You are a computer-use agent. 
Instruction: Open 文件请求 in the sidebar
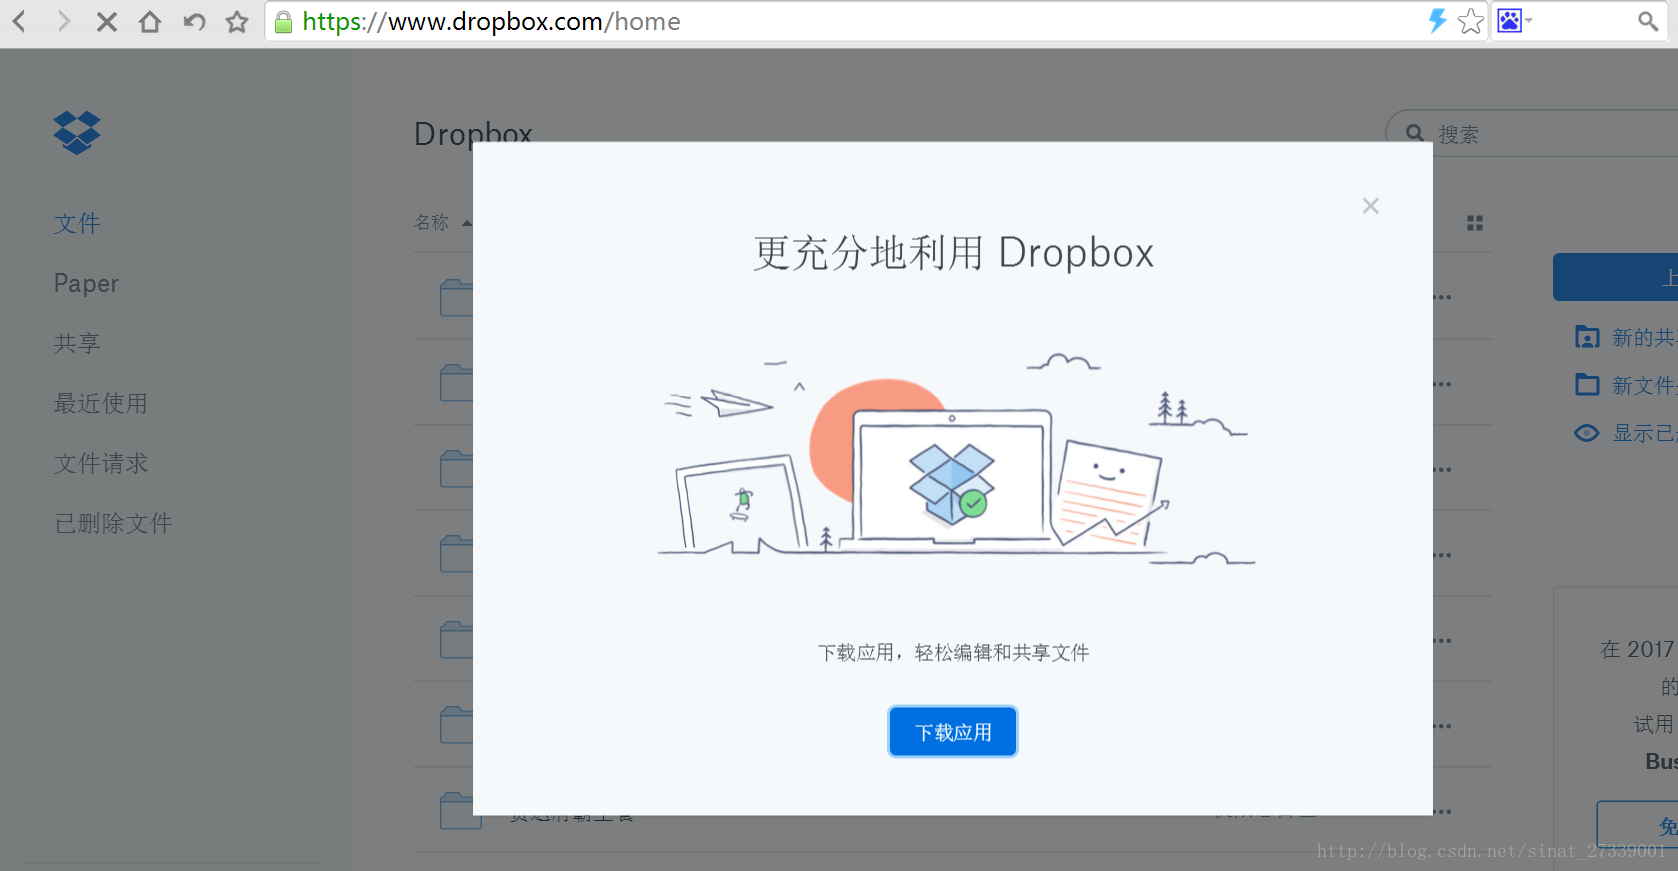click(x=100, y=463)
